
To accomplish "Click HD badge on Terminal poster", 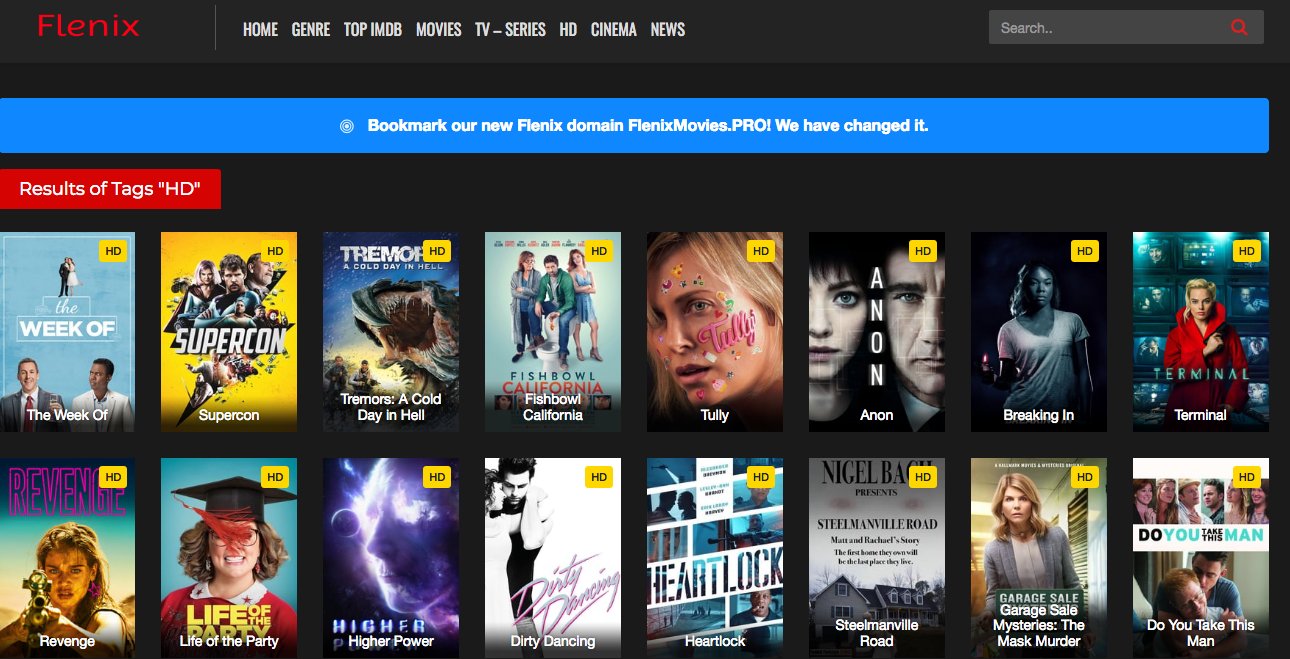I will (1247, 251).
